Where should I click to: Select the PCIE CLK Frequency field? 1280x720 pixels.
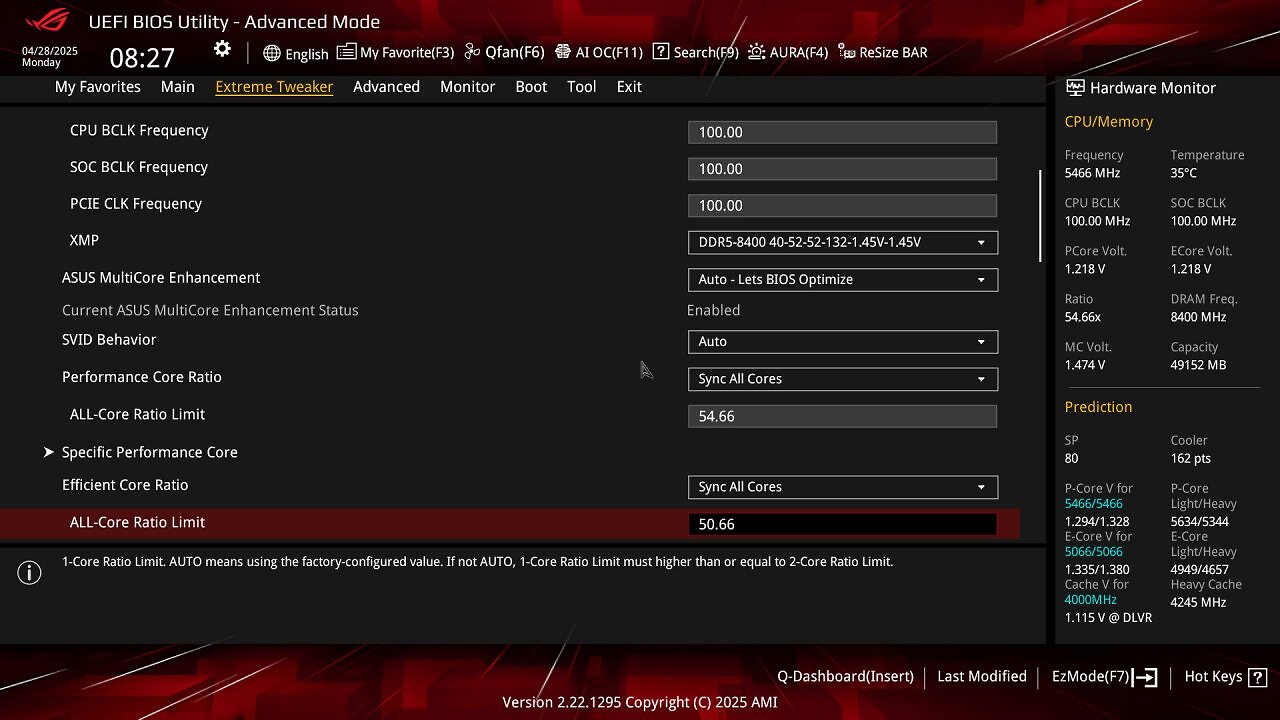pyautogui.click(x=843, y=205)
